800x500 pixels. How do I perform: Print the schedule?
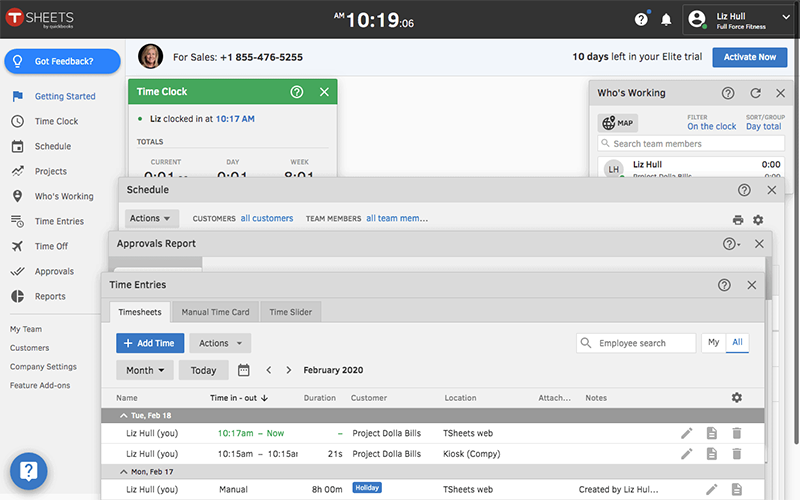tap(738, 220)
